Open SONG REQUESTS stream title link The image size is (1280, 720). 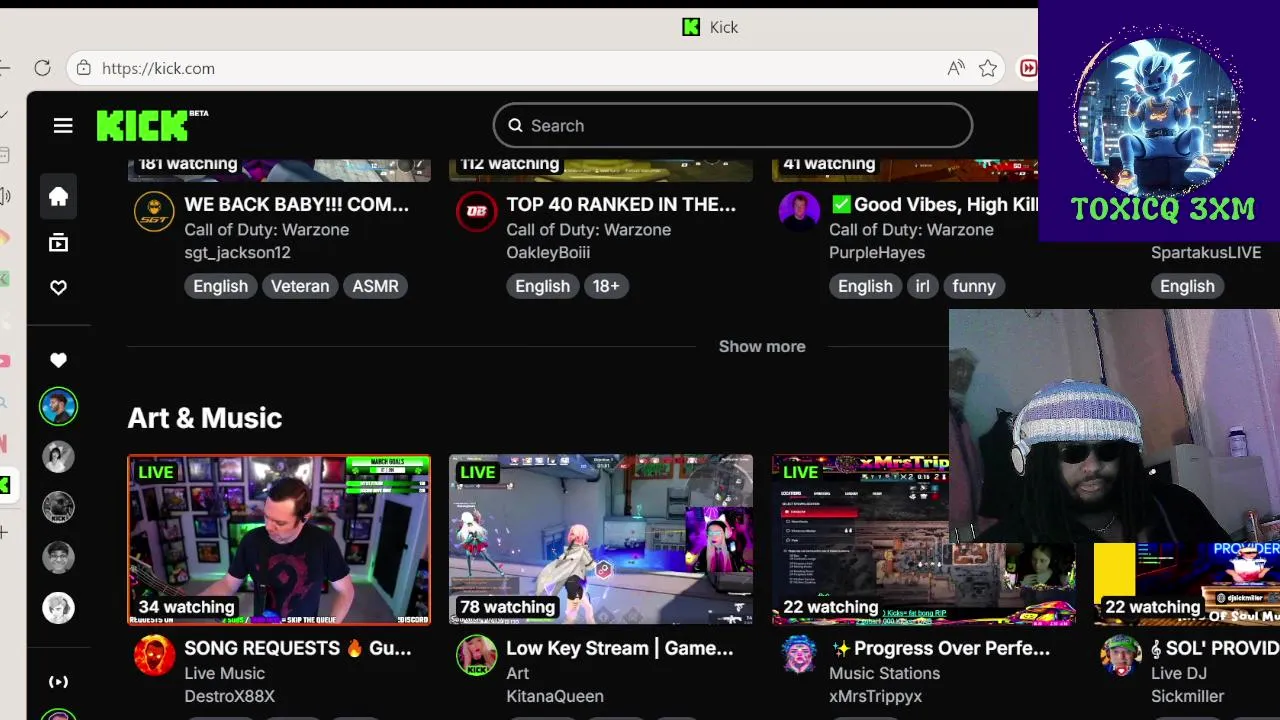(x=298, y=648)
